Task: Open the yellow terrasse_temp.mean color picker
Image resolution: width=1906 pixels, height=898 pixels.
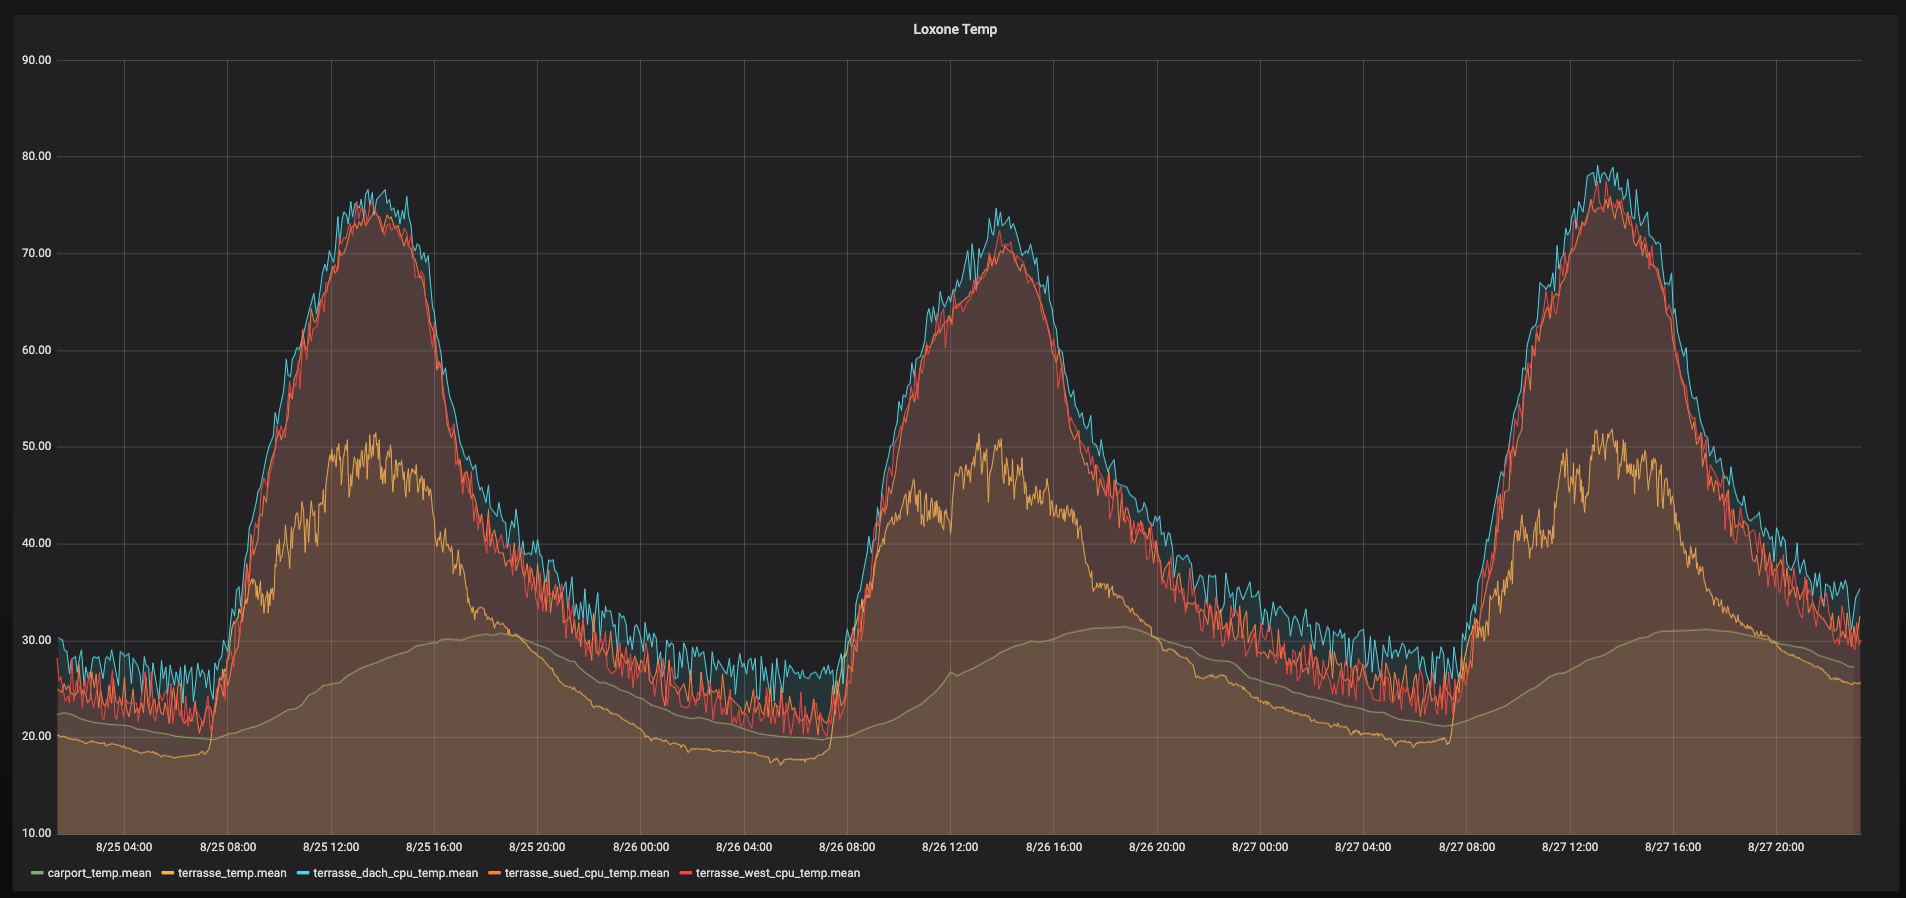Action: (x=168, y=873)
